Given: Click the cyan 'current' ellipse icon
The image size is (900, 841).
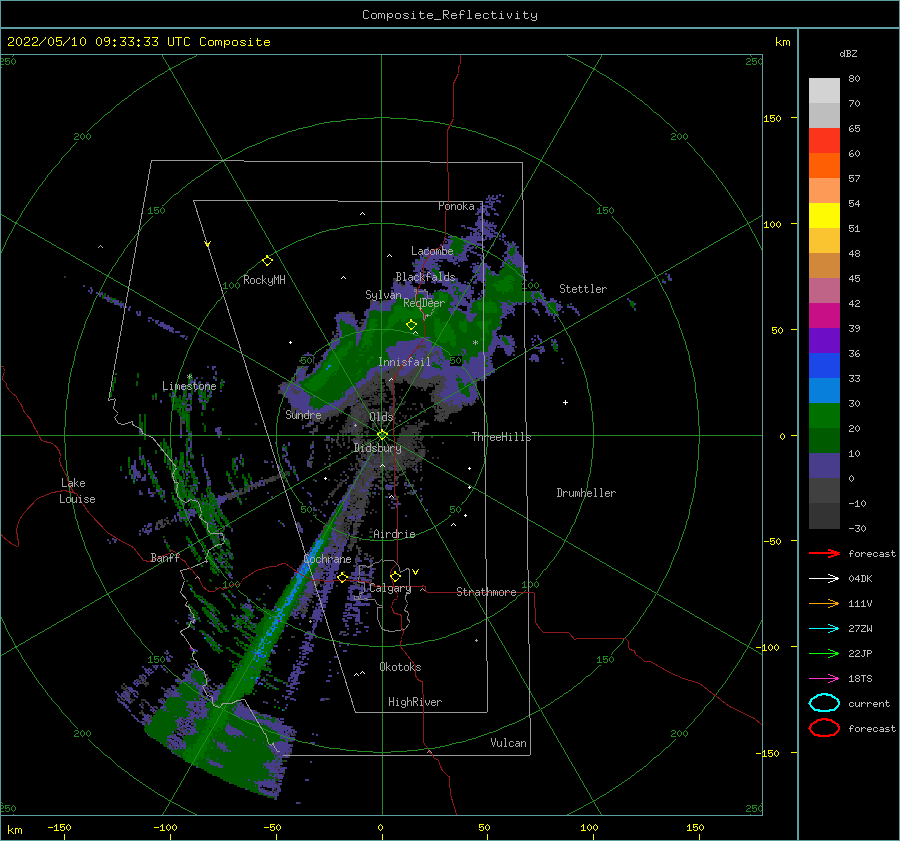Looking at the screenshot, I should (x=824, y=703).
